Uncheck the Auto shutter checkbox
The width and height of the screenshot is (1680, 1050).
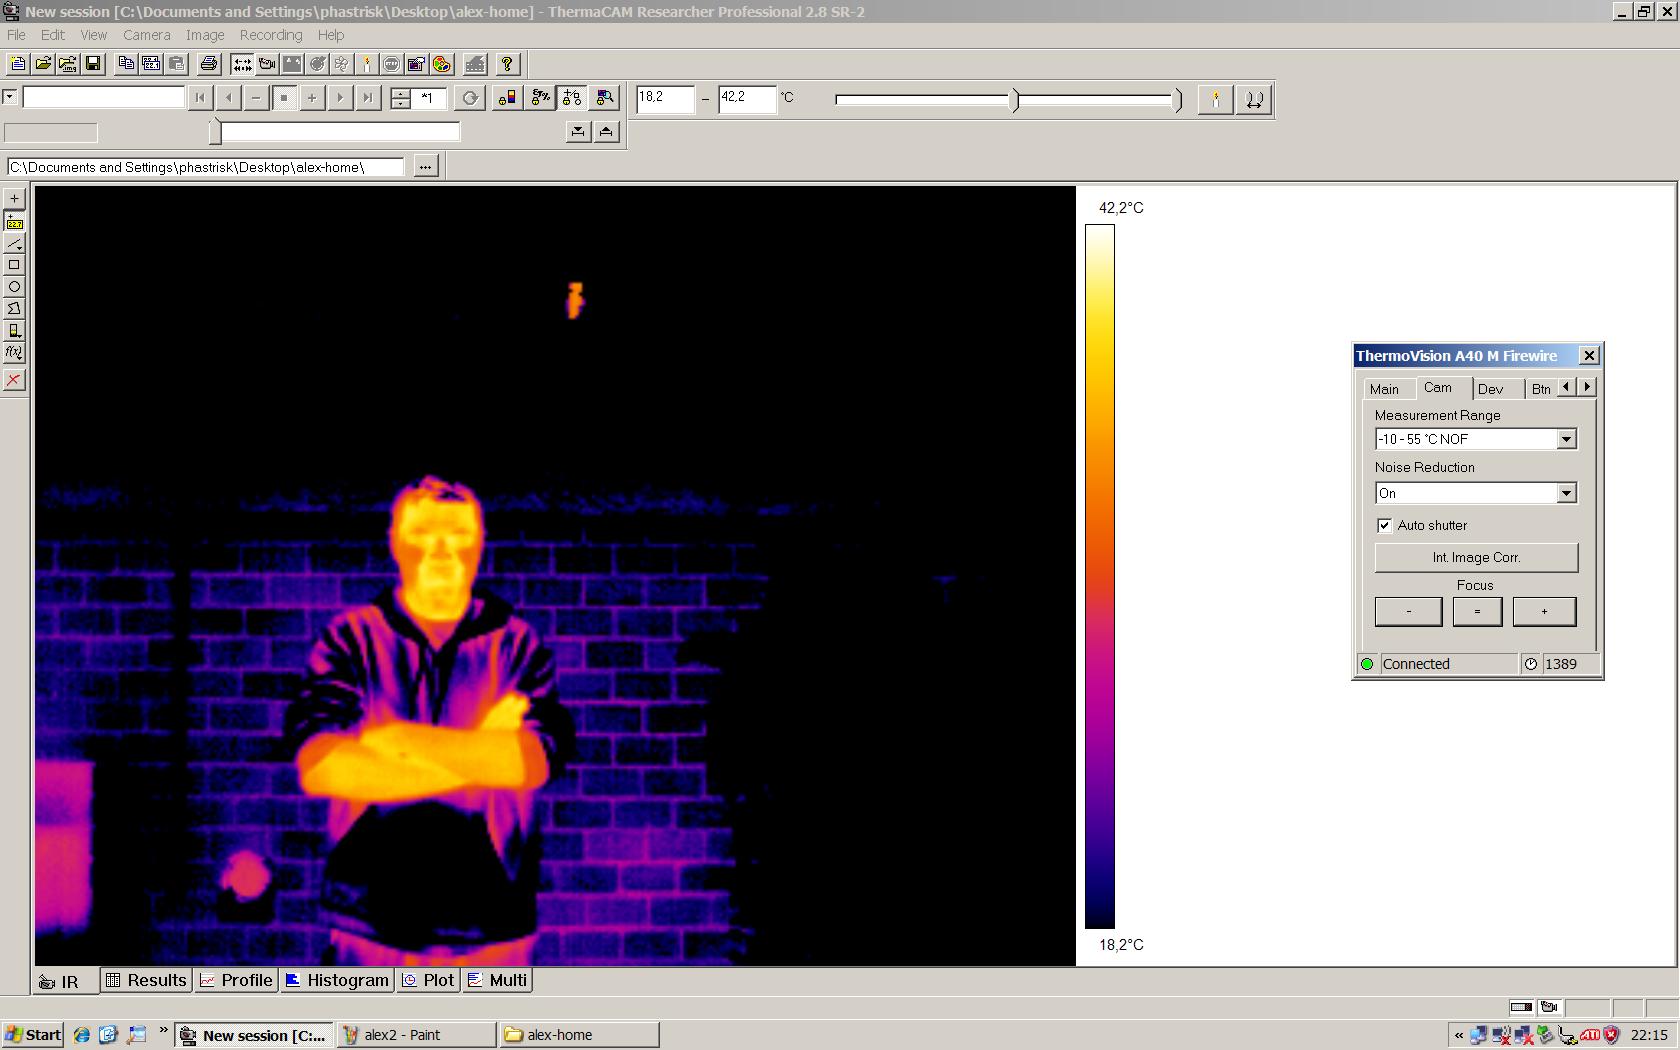pos(1384,525)
